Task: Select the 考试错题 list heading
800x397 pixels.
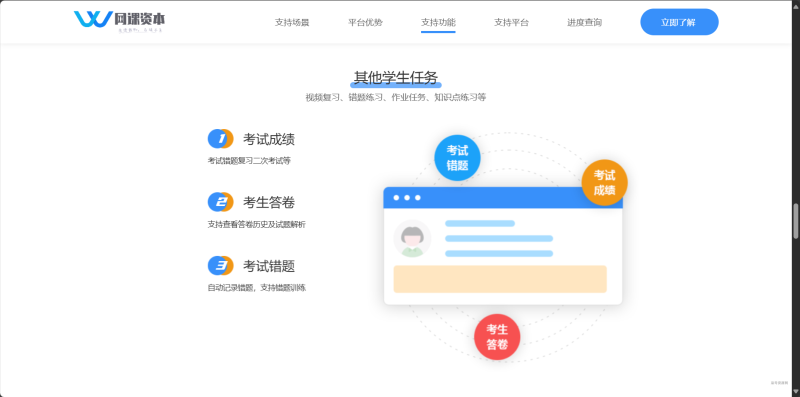Action: [269, 266]
